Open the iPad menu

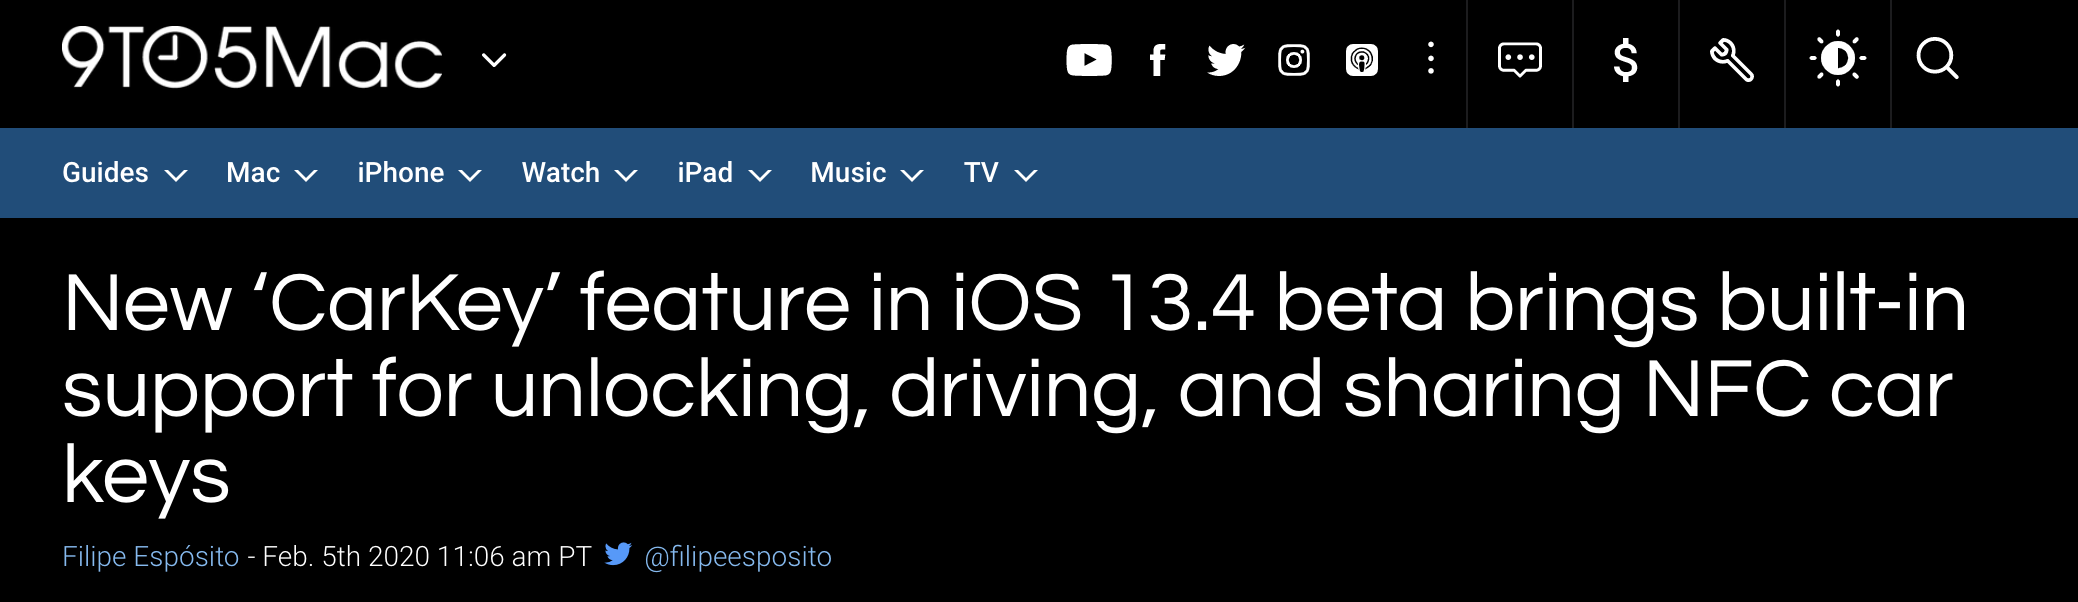705,173
